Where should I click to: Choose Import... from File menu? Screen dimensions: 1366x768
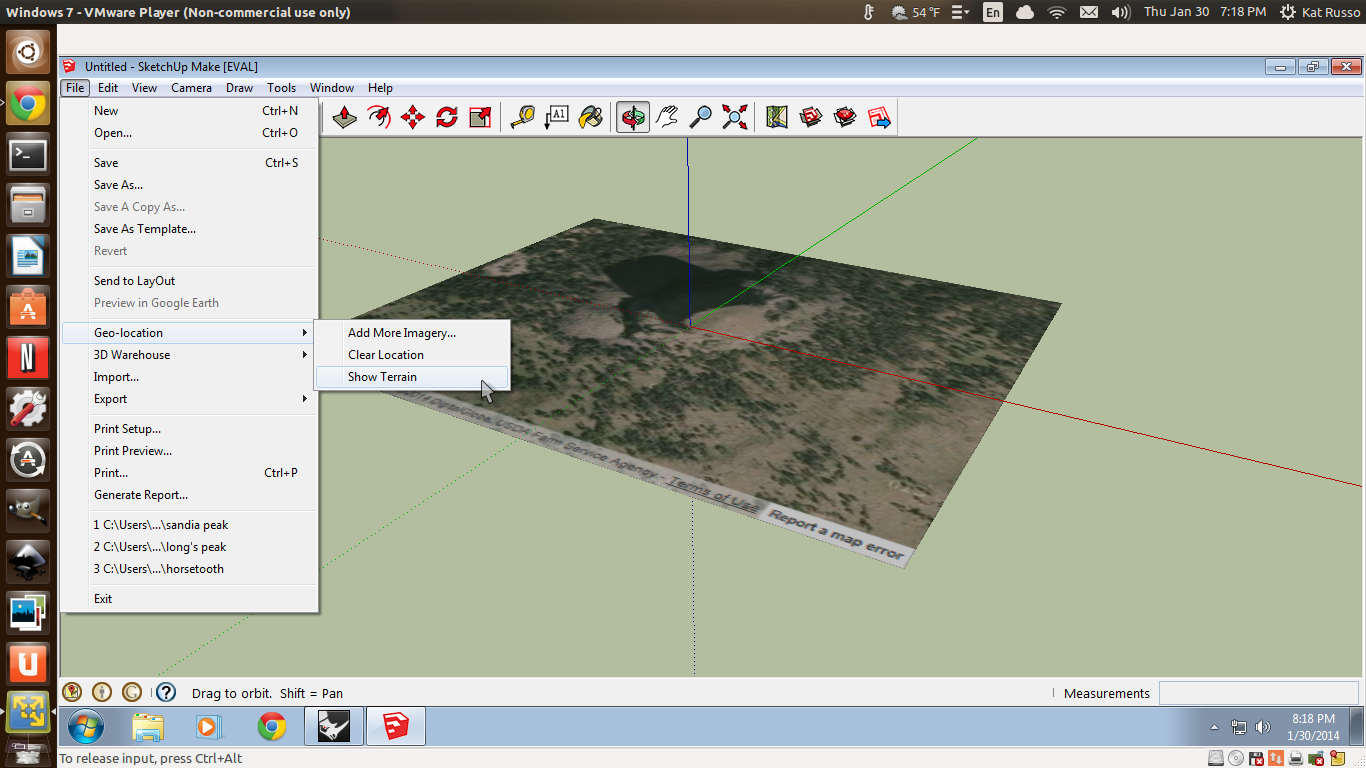[188, 377]
